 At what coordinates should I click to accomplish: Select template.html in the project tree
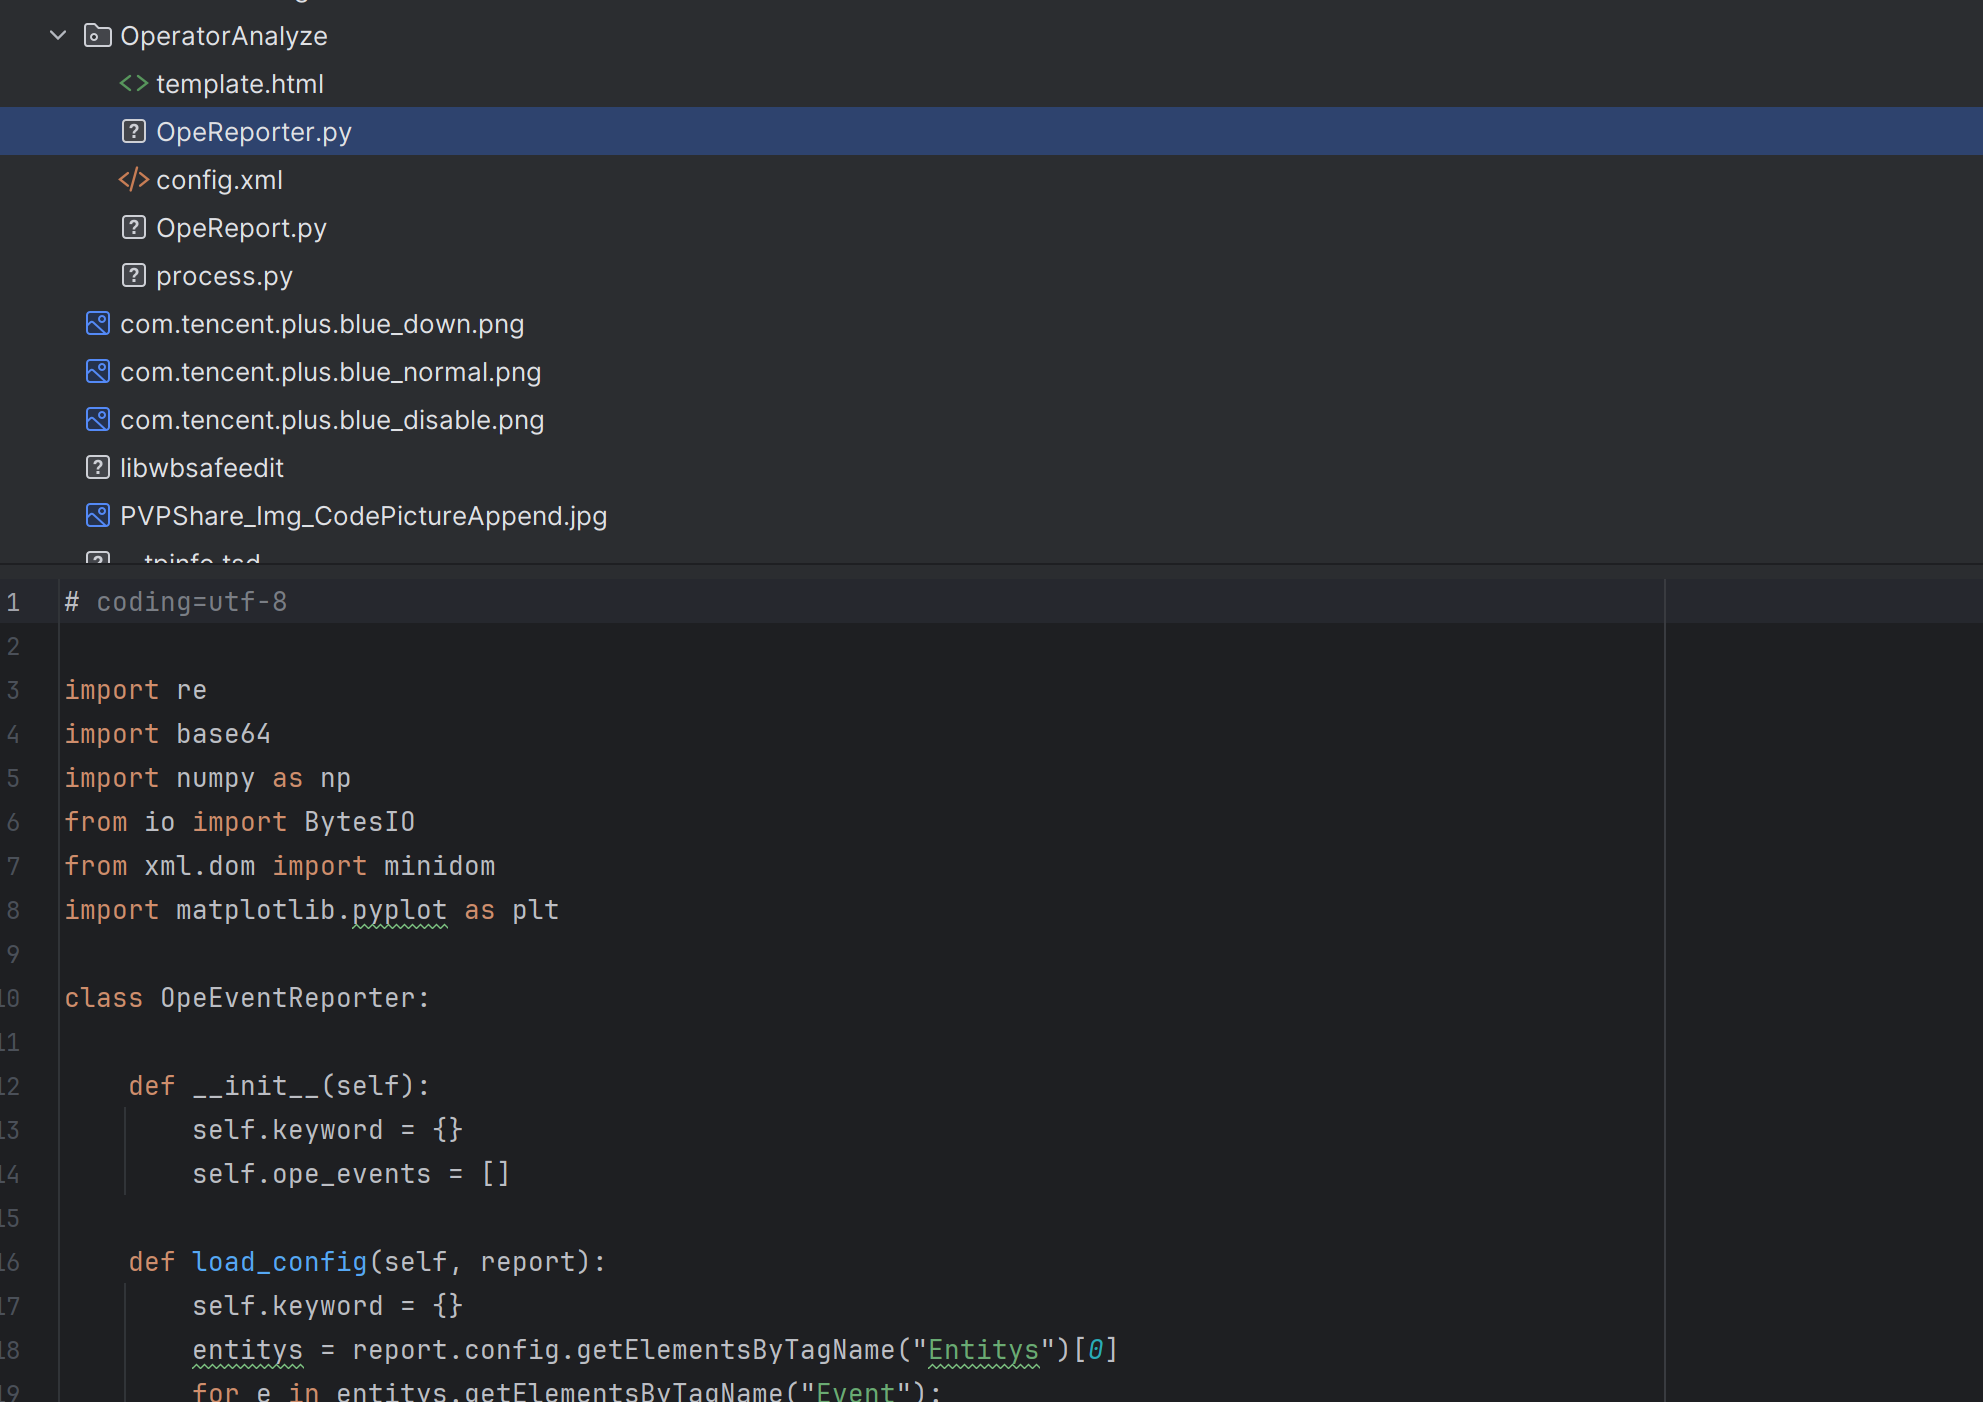991,84
